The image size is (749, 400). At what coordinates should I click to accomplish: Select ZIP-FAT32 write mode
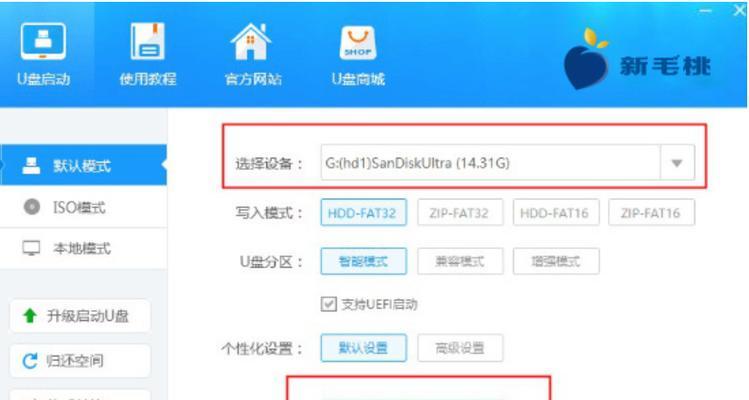460,212
